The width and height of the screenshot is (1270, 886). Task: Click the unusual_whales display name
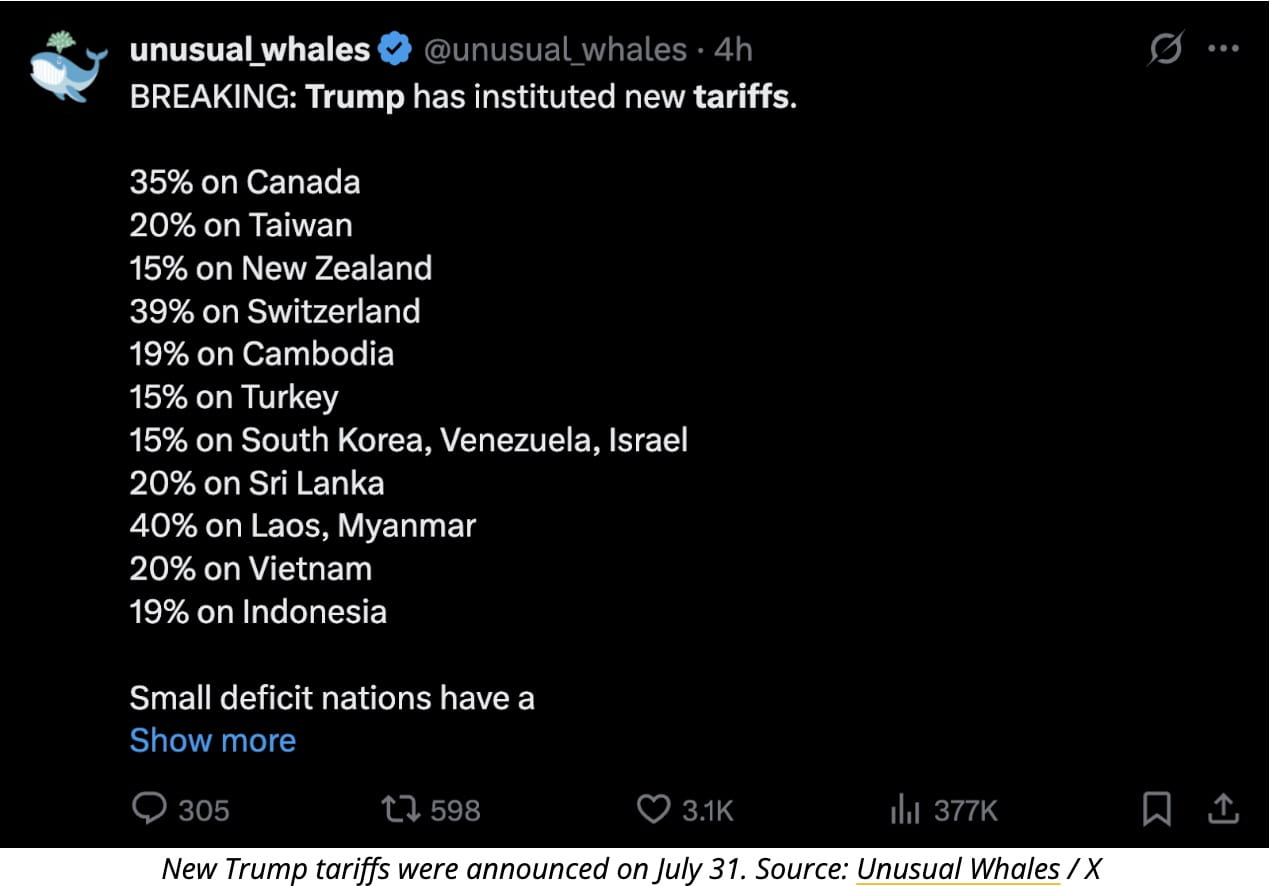pos(250,49)
